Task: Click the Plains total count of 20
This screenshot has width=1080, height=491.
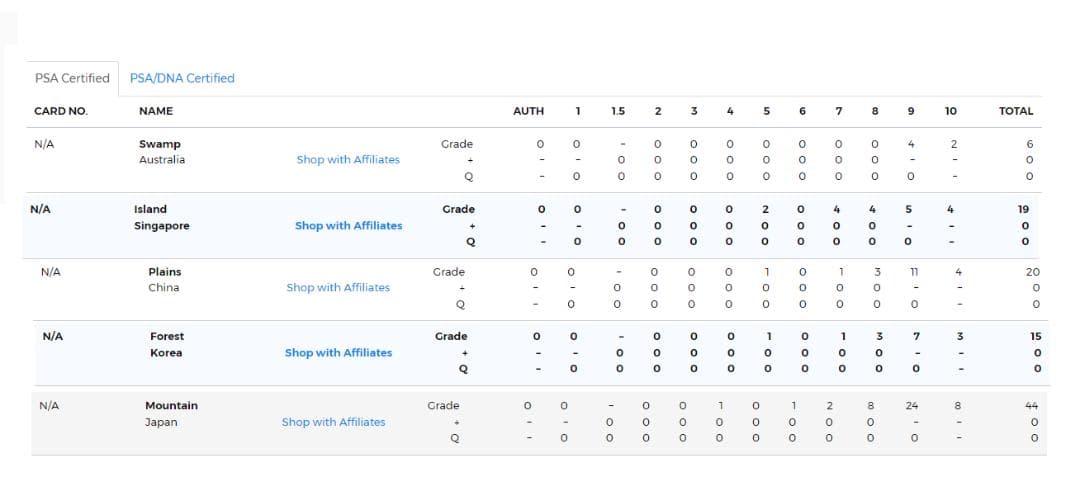Action: pos(1032,272)
